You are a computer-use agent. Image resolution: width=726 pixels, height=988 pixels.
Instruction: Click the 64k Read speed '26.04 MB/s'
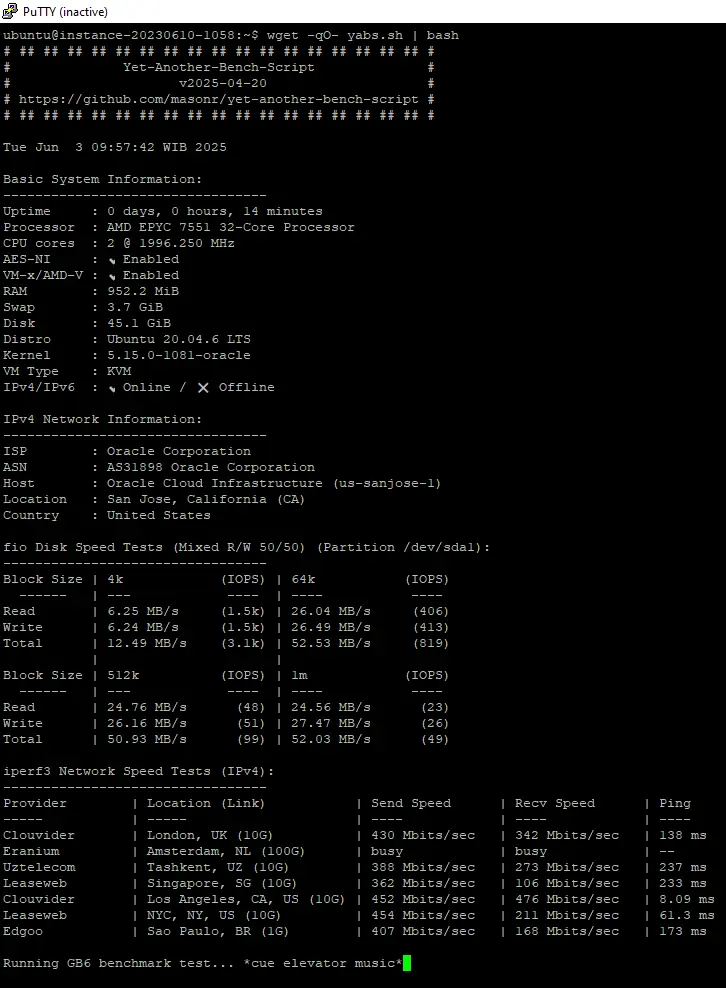(x=331, y=611)
